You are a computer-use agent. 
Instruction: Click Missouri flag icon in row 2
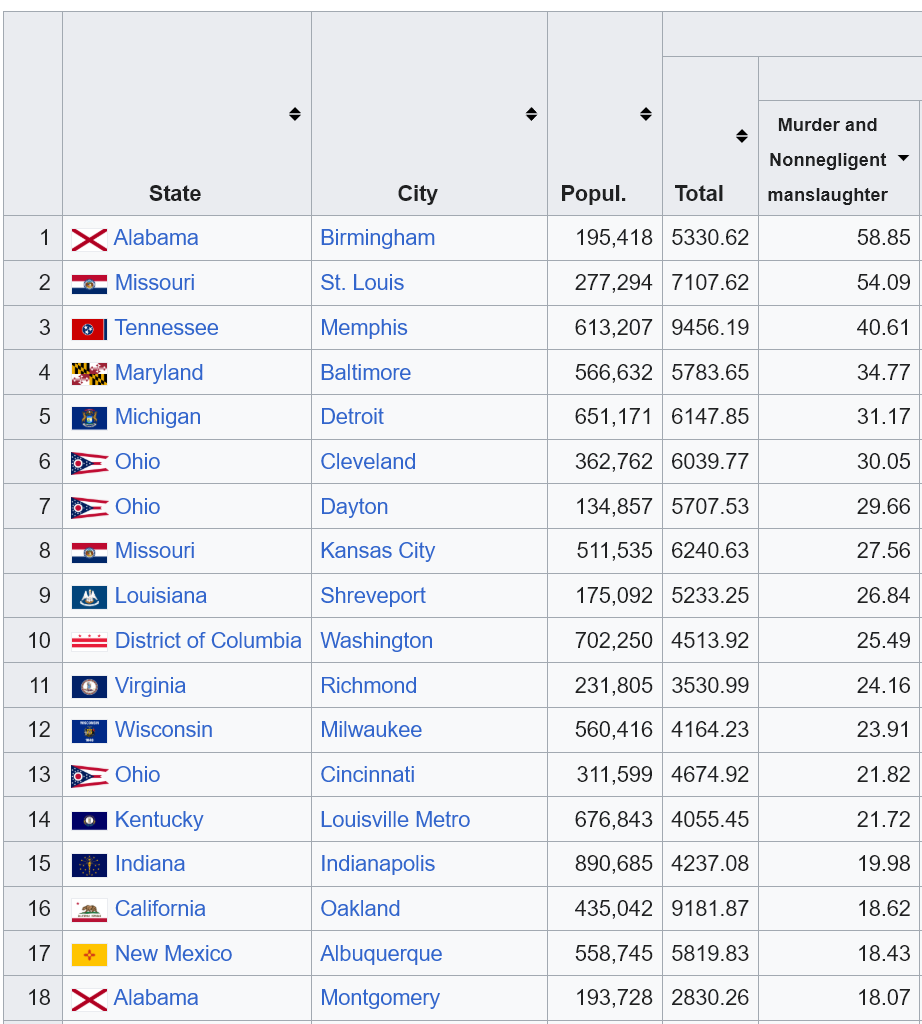point(89,284)
